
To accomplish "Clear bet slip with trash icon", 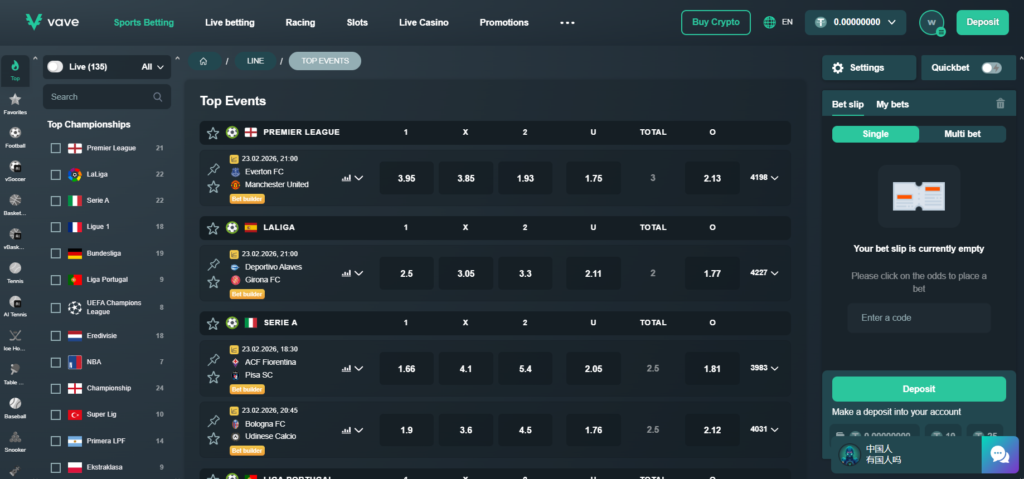I will (1000, 103).
